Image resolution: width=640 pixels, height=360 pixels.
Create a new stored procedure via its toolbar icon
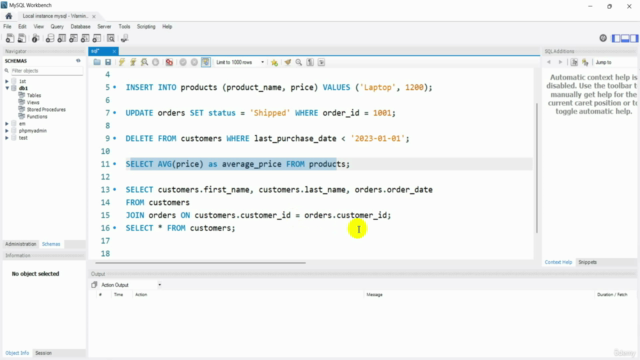pyautogui.click(x=85, y=38)
